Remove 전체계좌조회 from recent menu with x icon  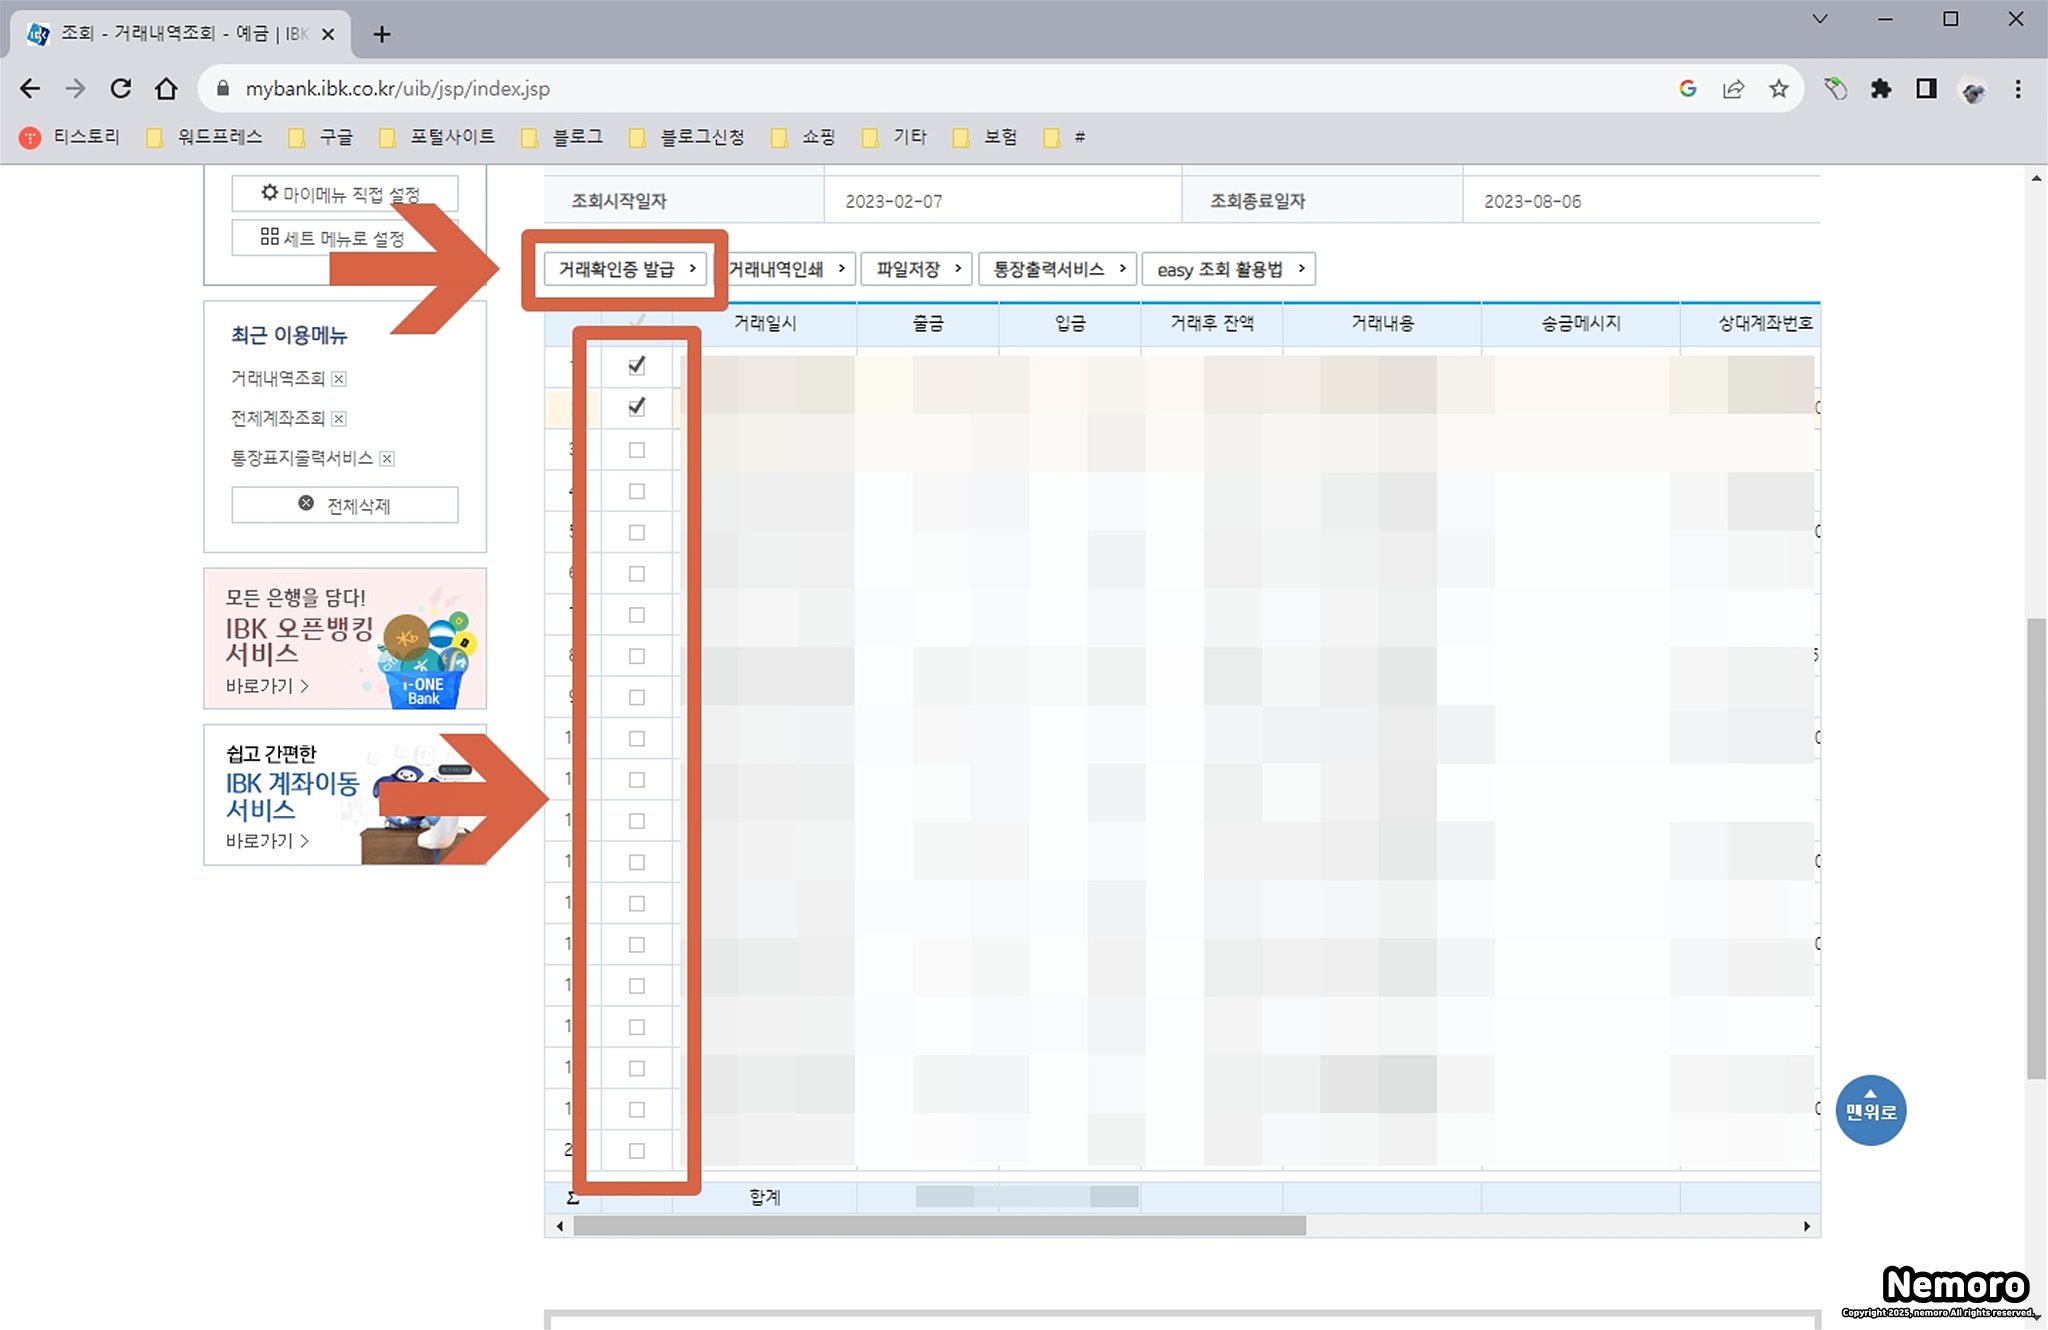[339, 419]
